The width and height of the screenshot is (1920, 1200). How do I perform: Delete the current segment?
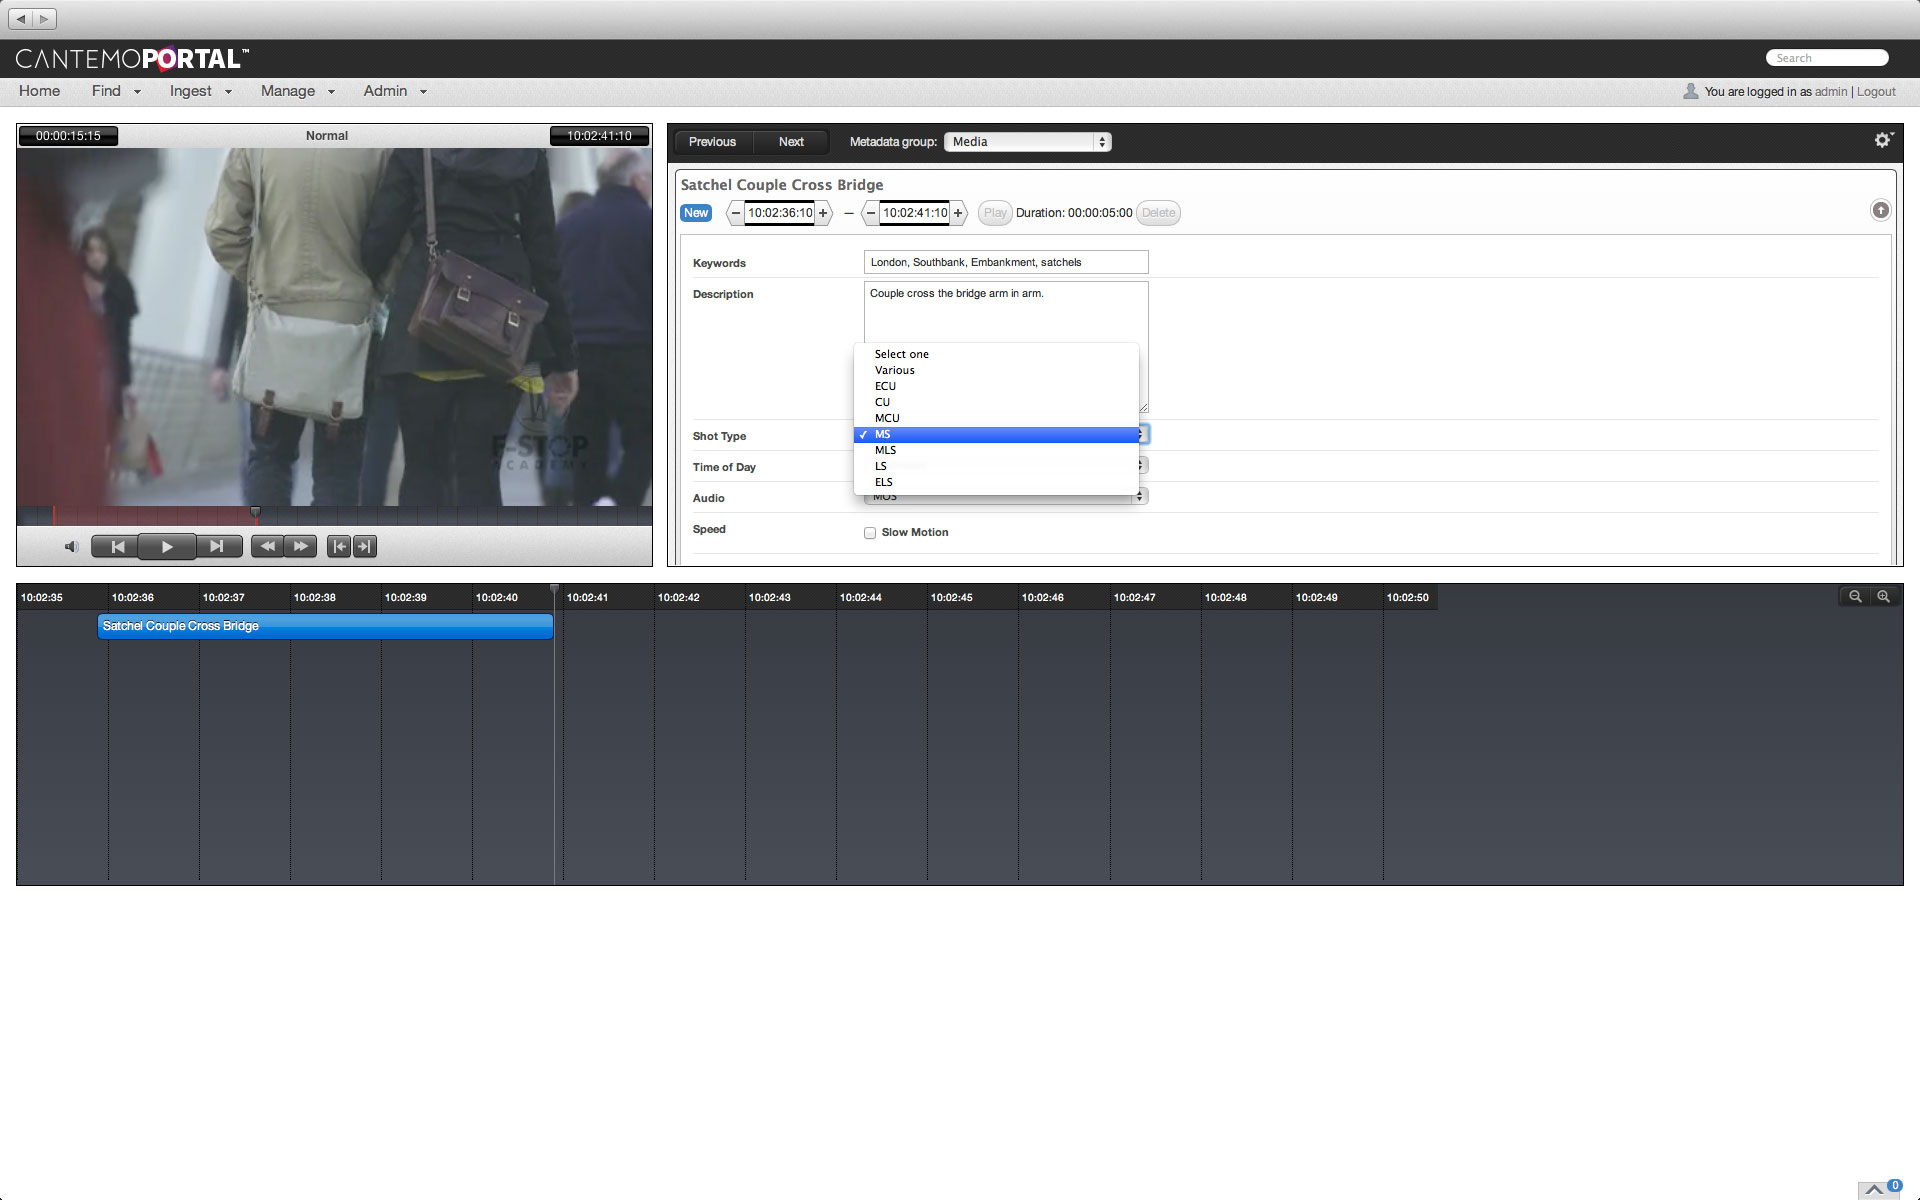(1158, 213)
